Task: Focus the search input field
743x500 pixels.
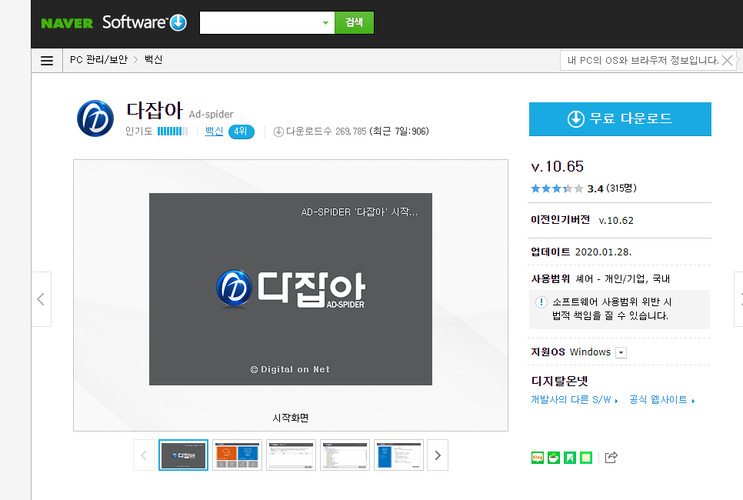Action: [x=260, y=23]
